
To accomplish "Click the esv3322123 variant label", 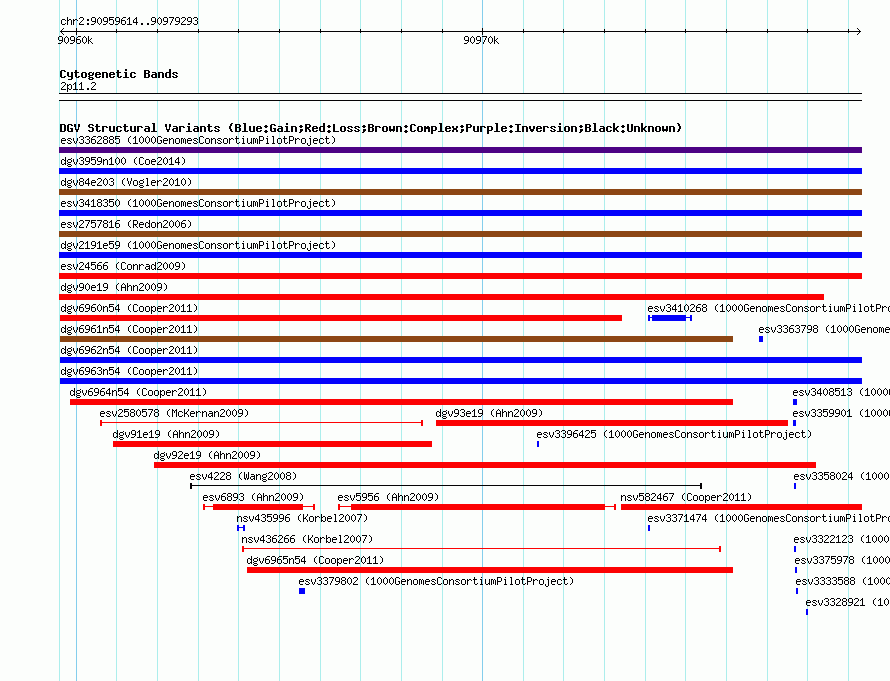I will point(841,539).
